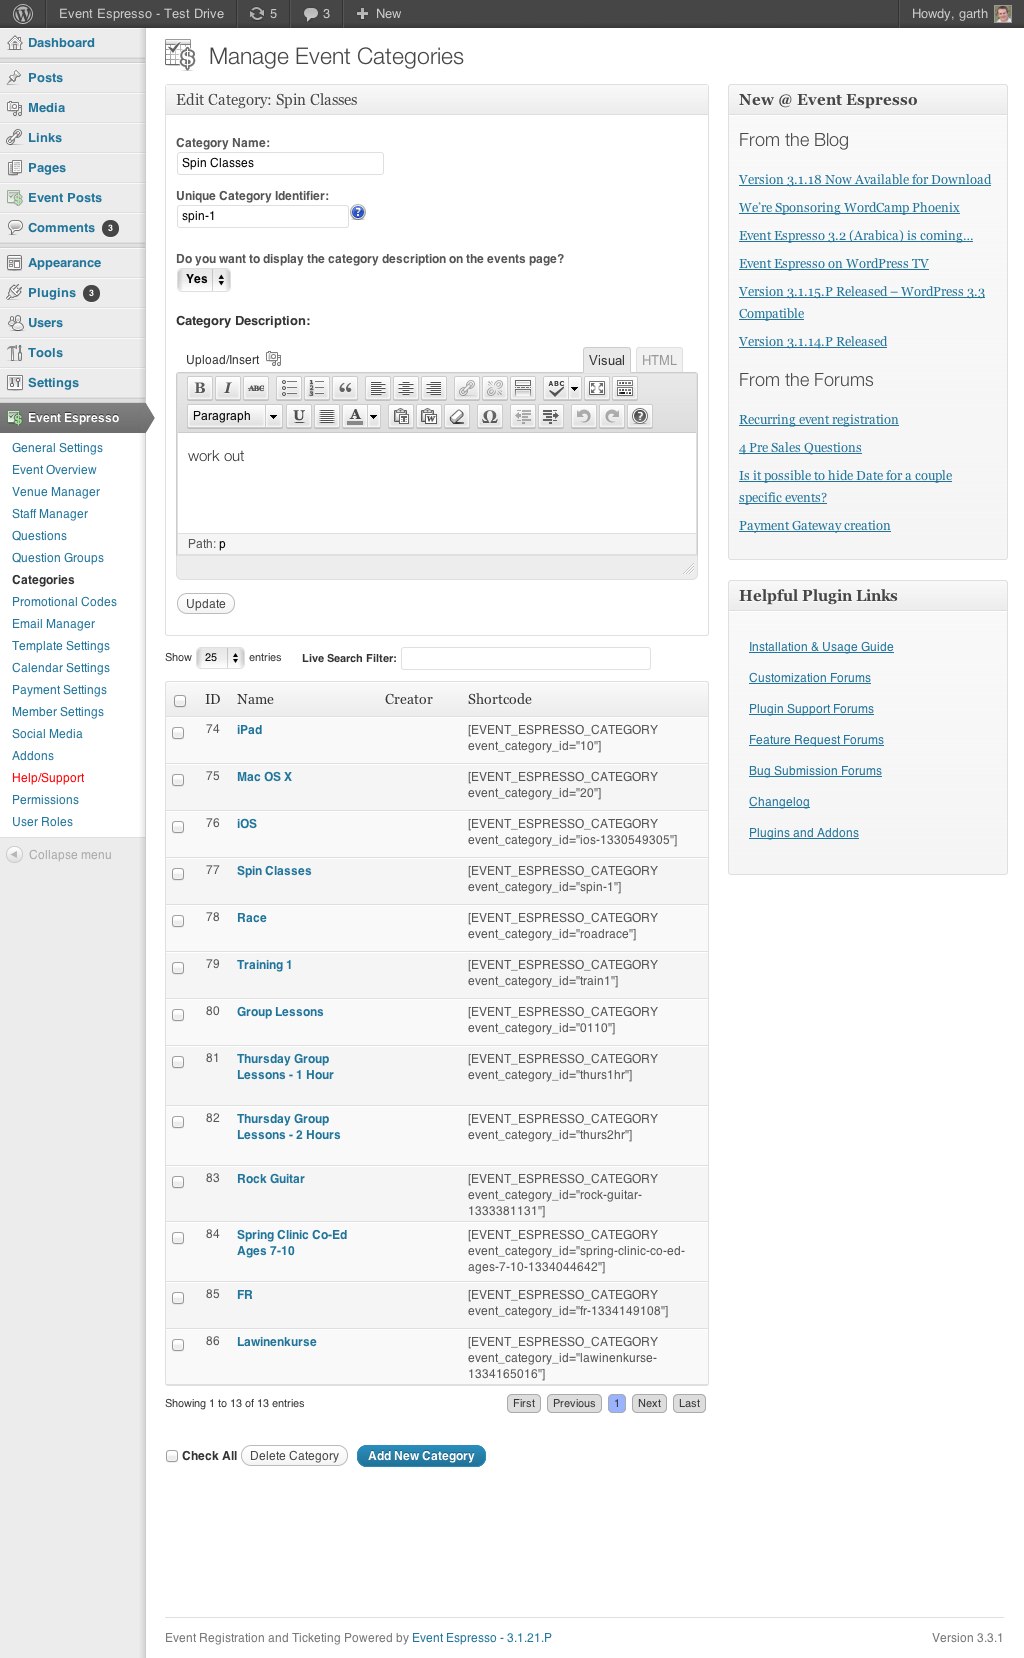The width and height of the screenshot is (1024, 1658).
Task: Click the help icon beside Unique Category Identifier
Action: [358, 212]
